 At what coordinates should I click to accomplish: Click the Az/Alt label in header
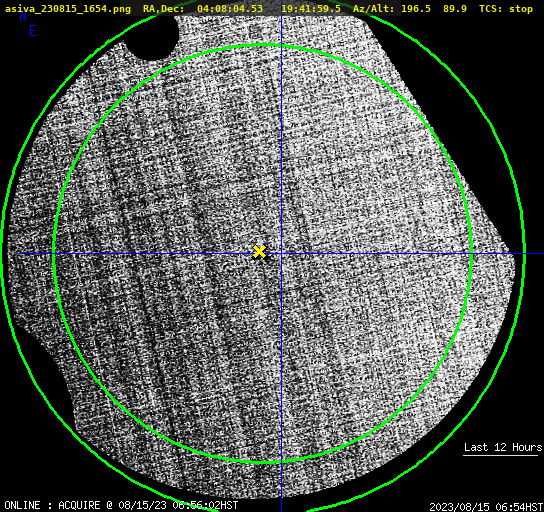(373, 9)
